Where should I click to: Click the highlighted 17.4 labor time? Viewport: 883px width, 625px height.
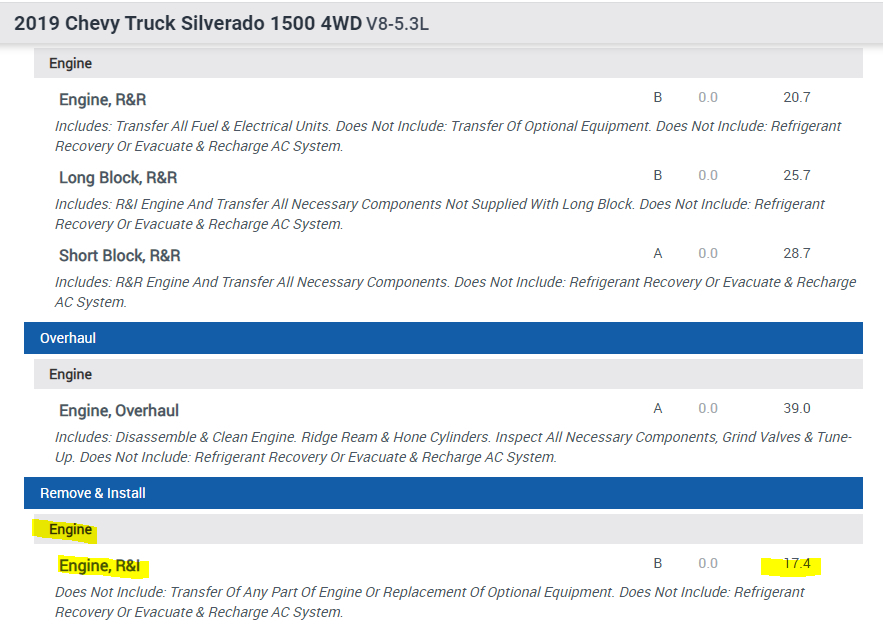tap(796, 564)
